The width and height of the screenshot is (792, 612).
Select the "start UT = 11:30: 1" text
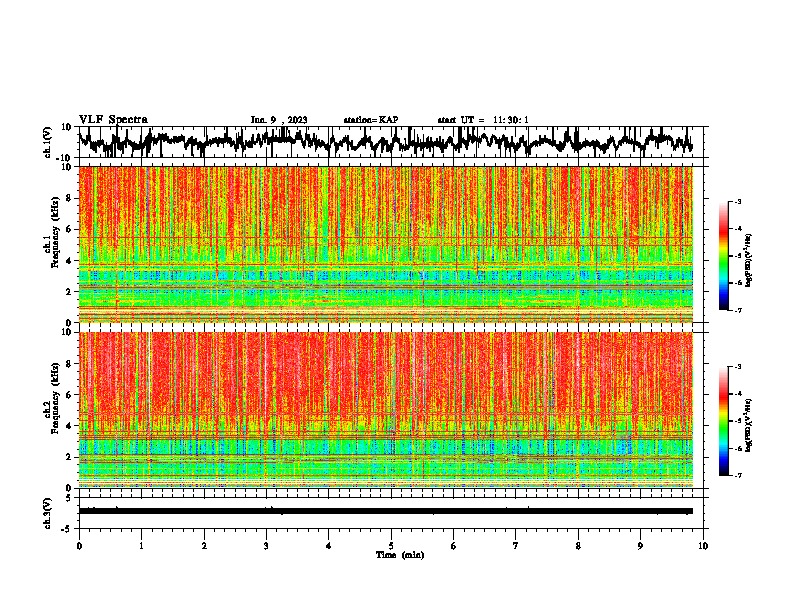(x=483, y=120)
